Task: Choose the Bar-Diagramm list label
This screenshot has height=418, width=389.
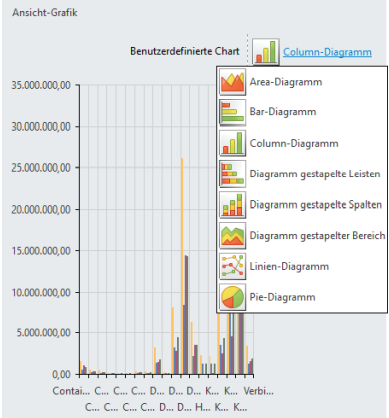Action: (283, 112)
